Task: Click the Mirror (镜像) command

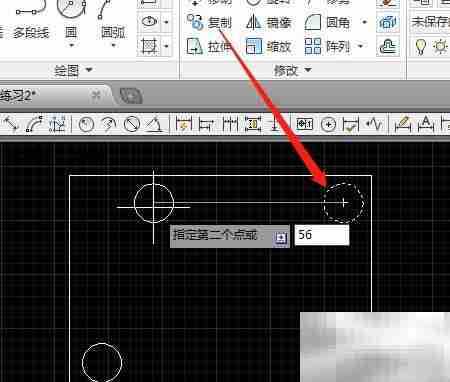Action: [269, 22]
